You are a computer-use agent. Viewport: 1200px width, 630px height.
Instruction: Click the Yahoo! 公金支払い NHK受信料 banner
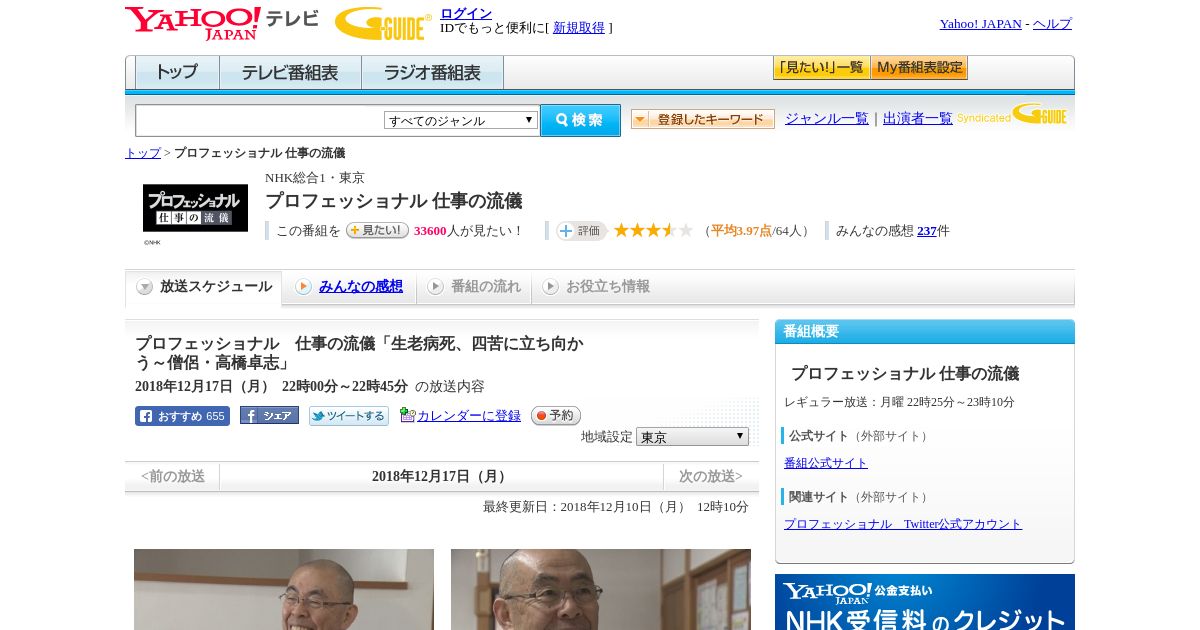925,602
